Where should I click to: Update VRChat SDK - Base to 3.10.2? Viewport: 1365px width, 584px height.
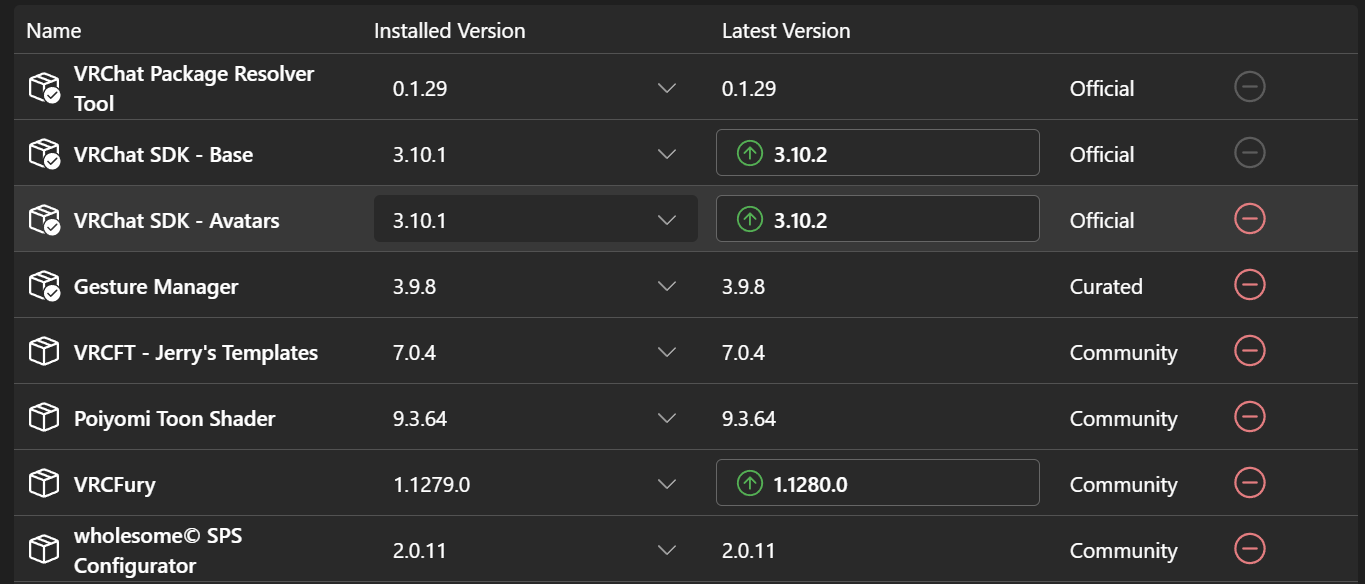coord(877,153)
